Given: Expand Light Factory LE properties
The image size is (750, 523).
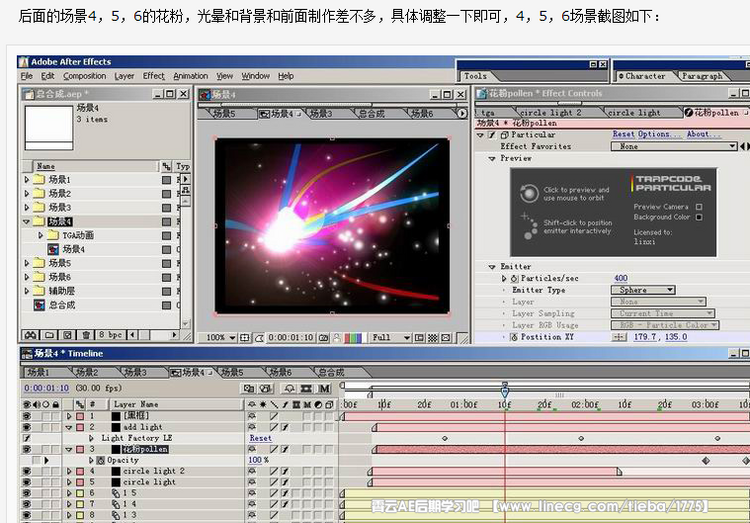Looking at the screenshot, I should tap(91, 438).
